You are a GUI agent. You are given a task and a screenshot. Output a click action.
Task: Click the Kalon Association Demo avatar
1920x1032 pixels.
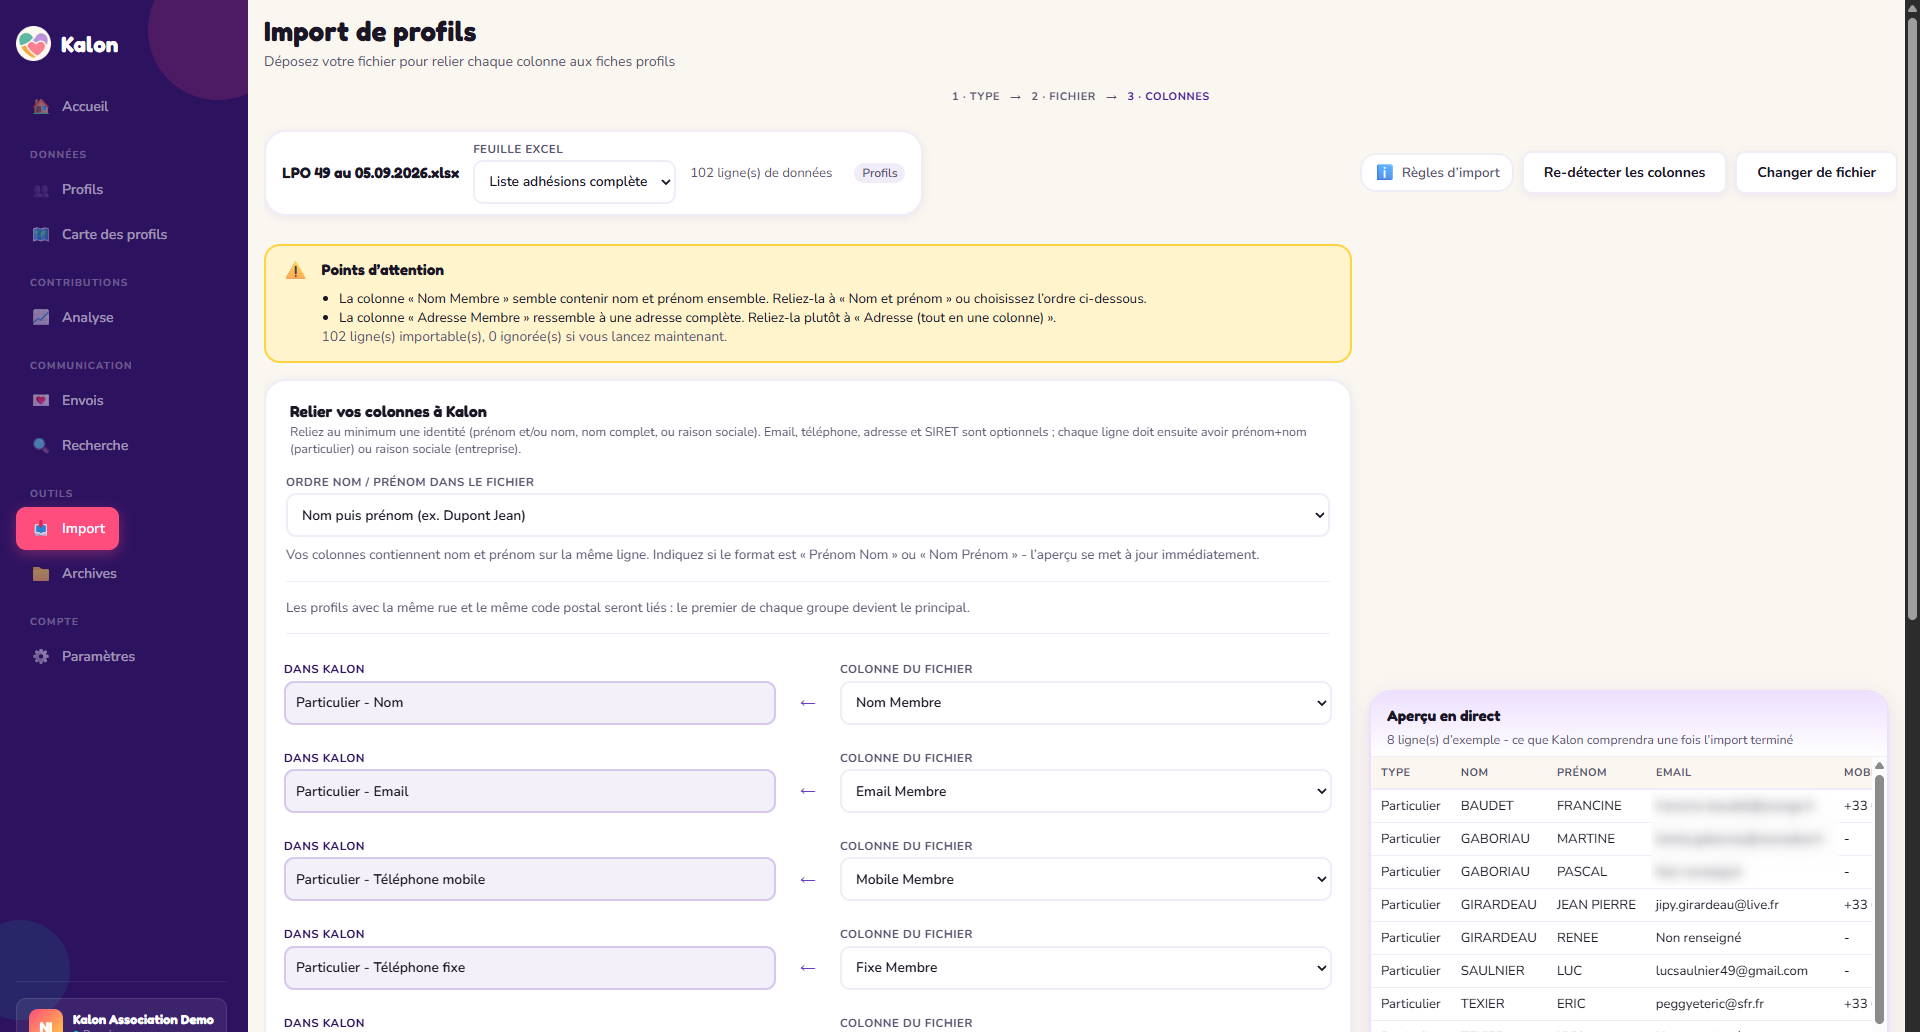click(x=46, y=1022)
